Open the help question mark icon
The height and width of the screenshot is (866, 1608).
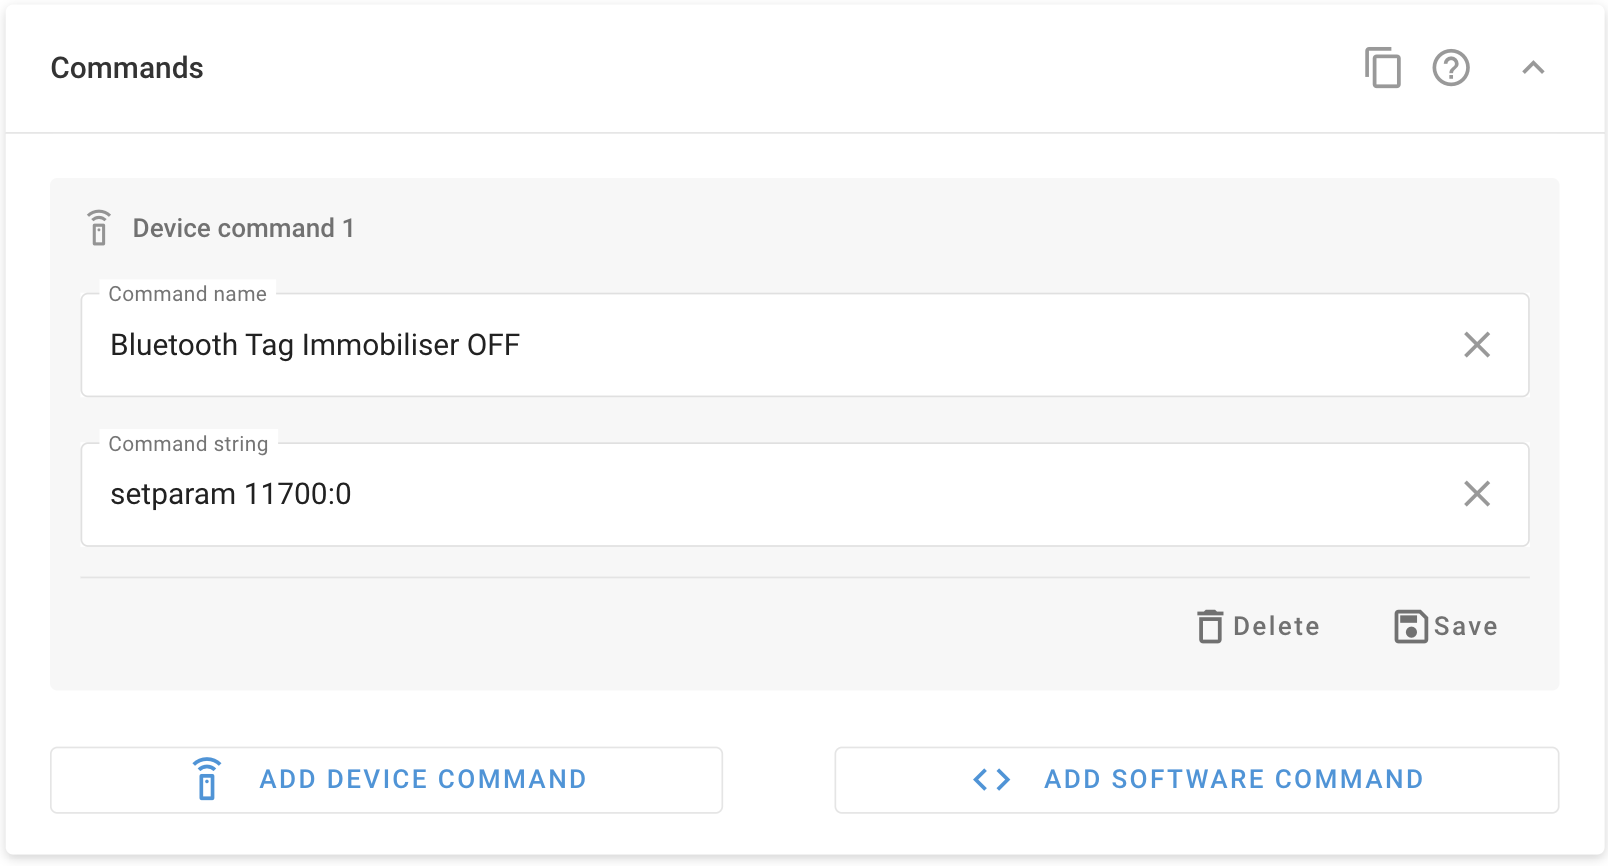[x=1451, y=68]
